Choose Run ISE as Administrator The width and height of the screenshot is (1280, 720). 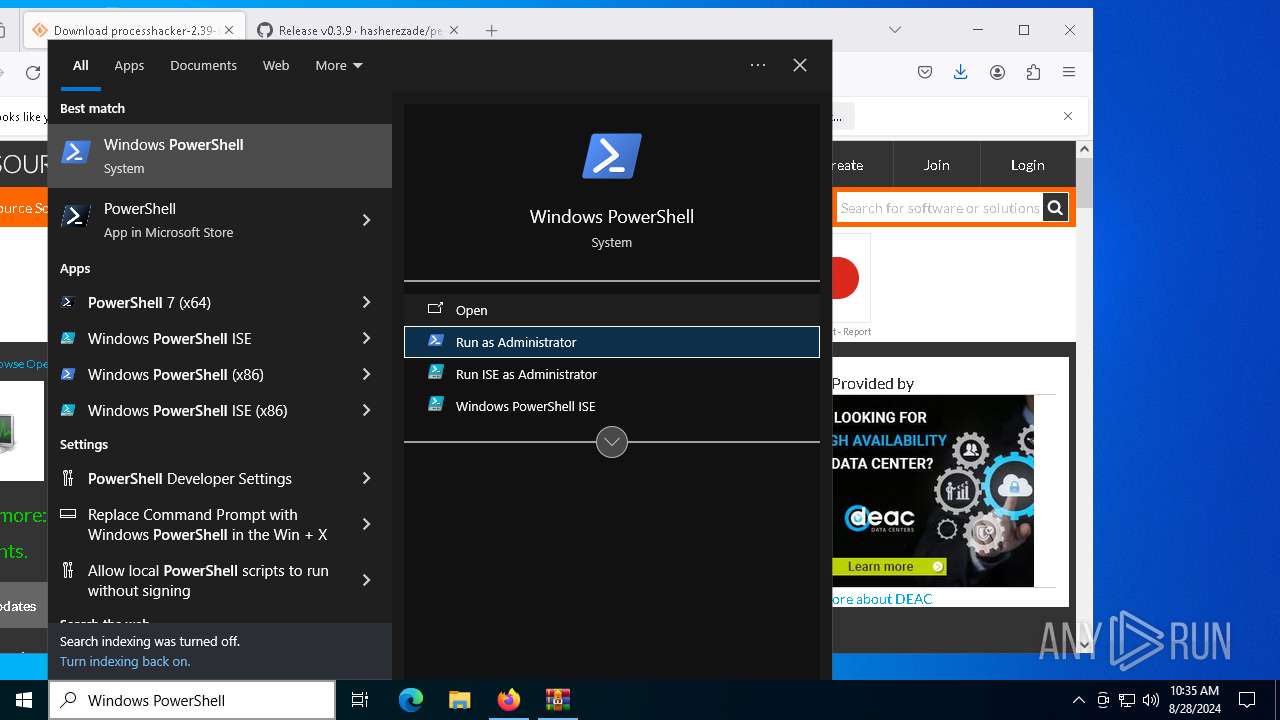click(612, 374)
